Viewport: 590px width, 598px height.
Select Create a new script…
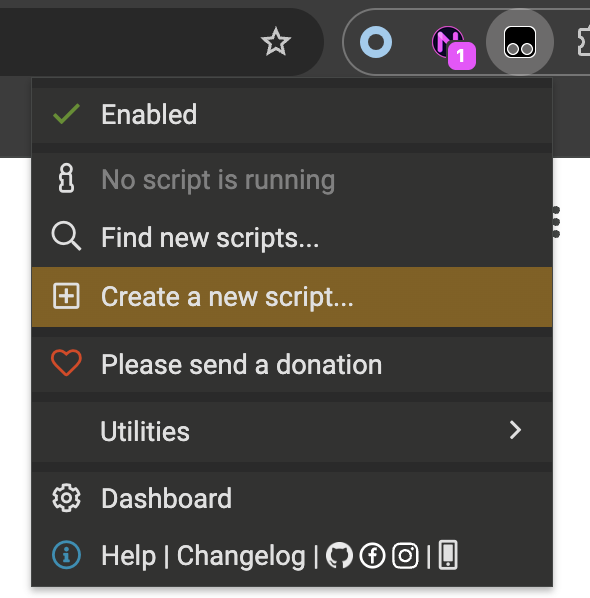click(292, 297)
